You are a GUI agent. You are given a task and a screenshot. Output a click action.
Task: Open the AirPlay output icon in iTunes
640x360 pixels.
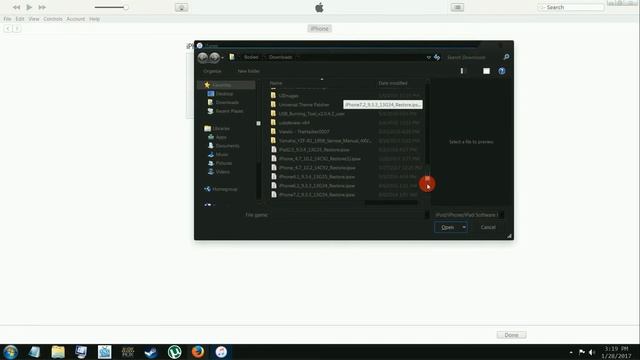click(x=182, y=7)
